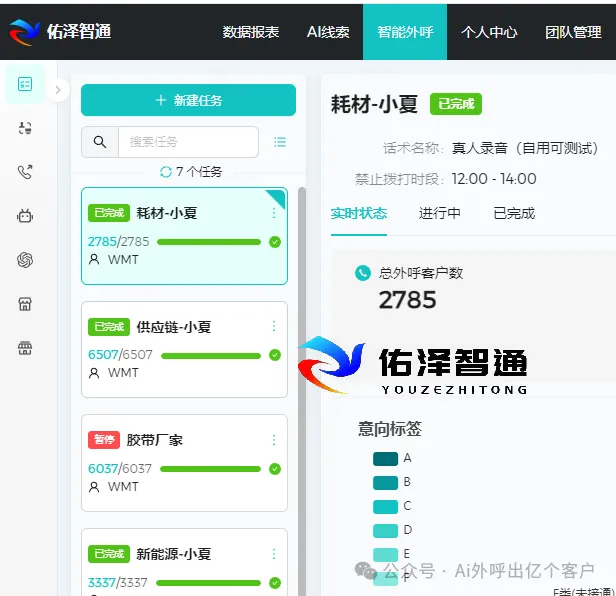This screenshot has width=616, height=596.
Task: Refresh the 7 个任务 count
Action: (166, 172)
